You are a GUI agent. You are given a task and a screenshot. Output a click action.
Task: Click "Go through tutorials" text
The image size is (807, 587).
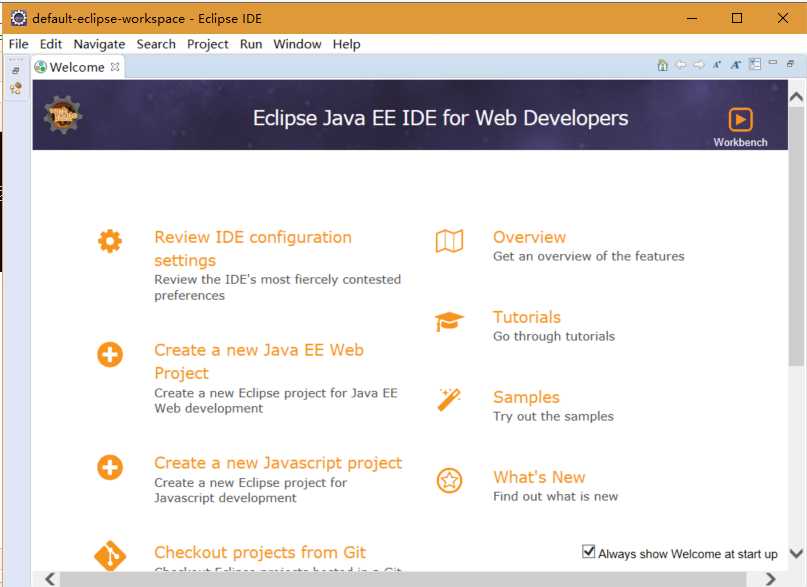(x=554, y=336)
